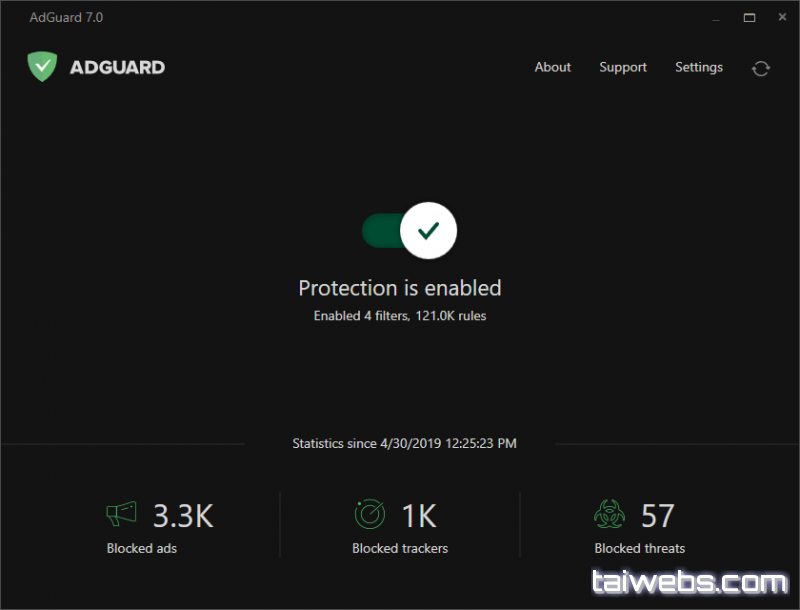Click the "Statistics since" date text

(x=404, y=443)
